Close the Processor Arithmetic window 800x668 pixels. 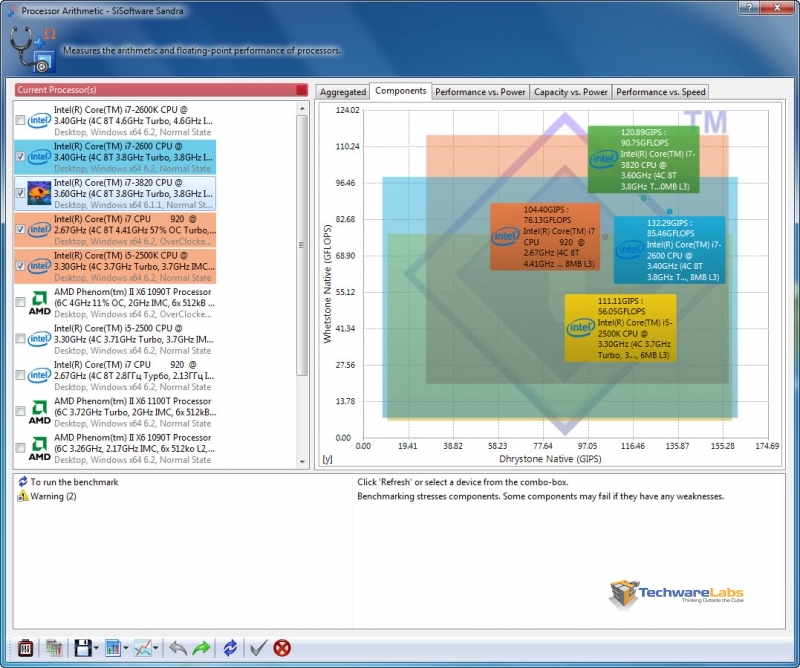[778, 7]
